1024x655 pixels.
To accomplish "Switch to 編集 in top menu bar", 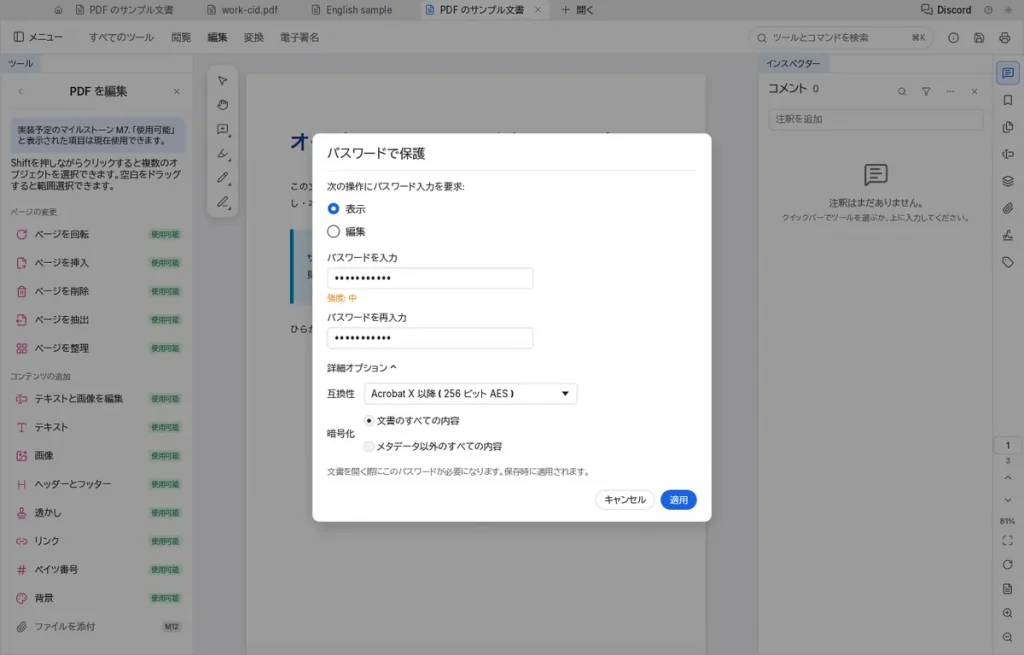I will tap(217, 37).
